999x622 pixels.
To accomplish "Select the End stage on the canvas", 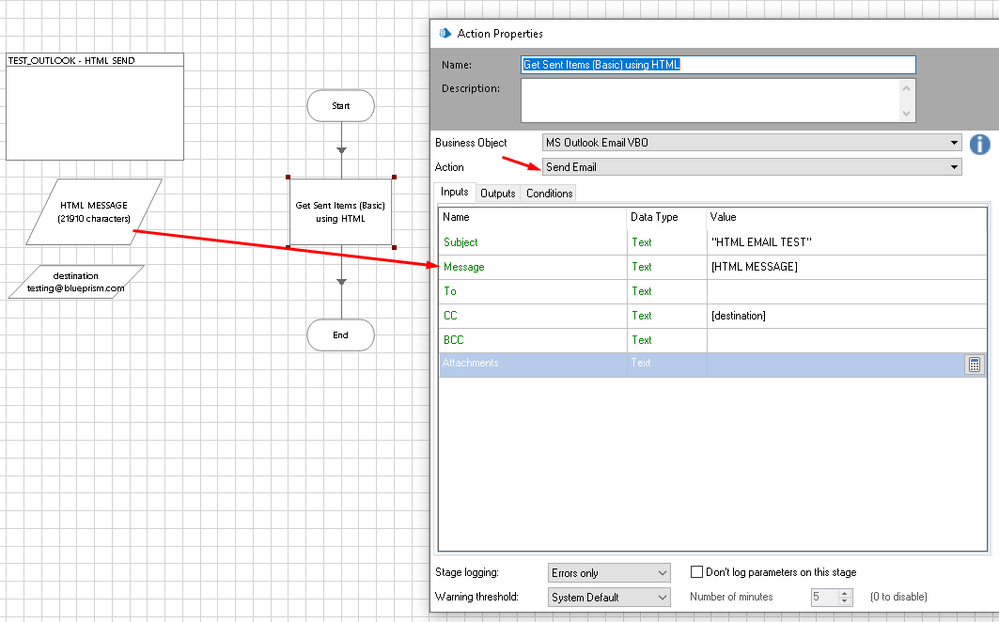I will coord(341,335).
